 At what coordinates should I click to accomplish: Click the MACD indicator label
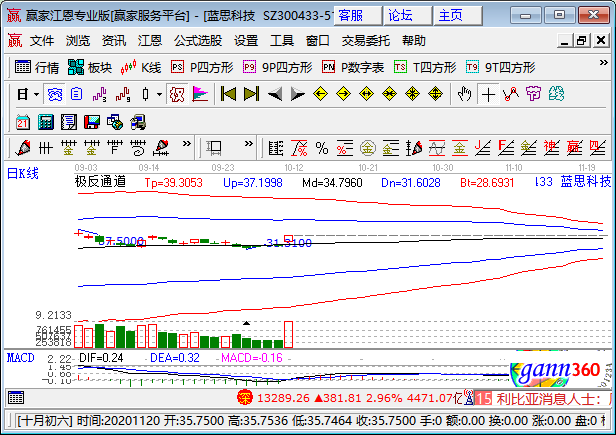point(20,358)
